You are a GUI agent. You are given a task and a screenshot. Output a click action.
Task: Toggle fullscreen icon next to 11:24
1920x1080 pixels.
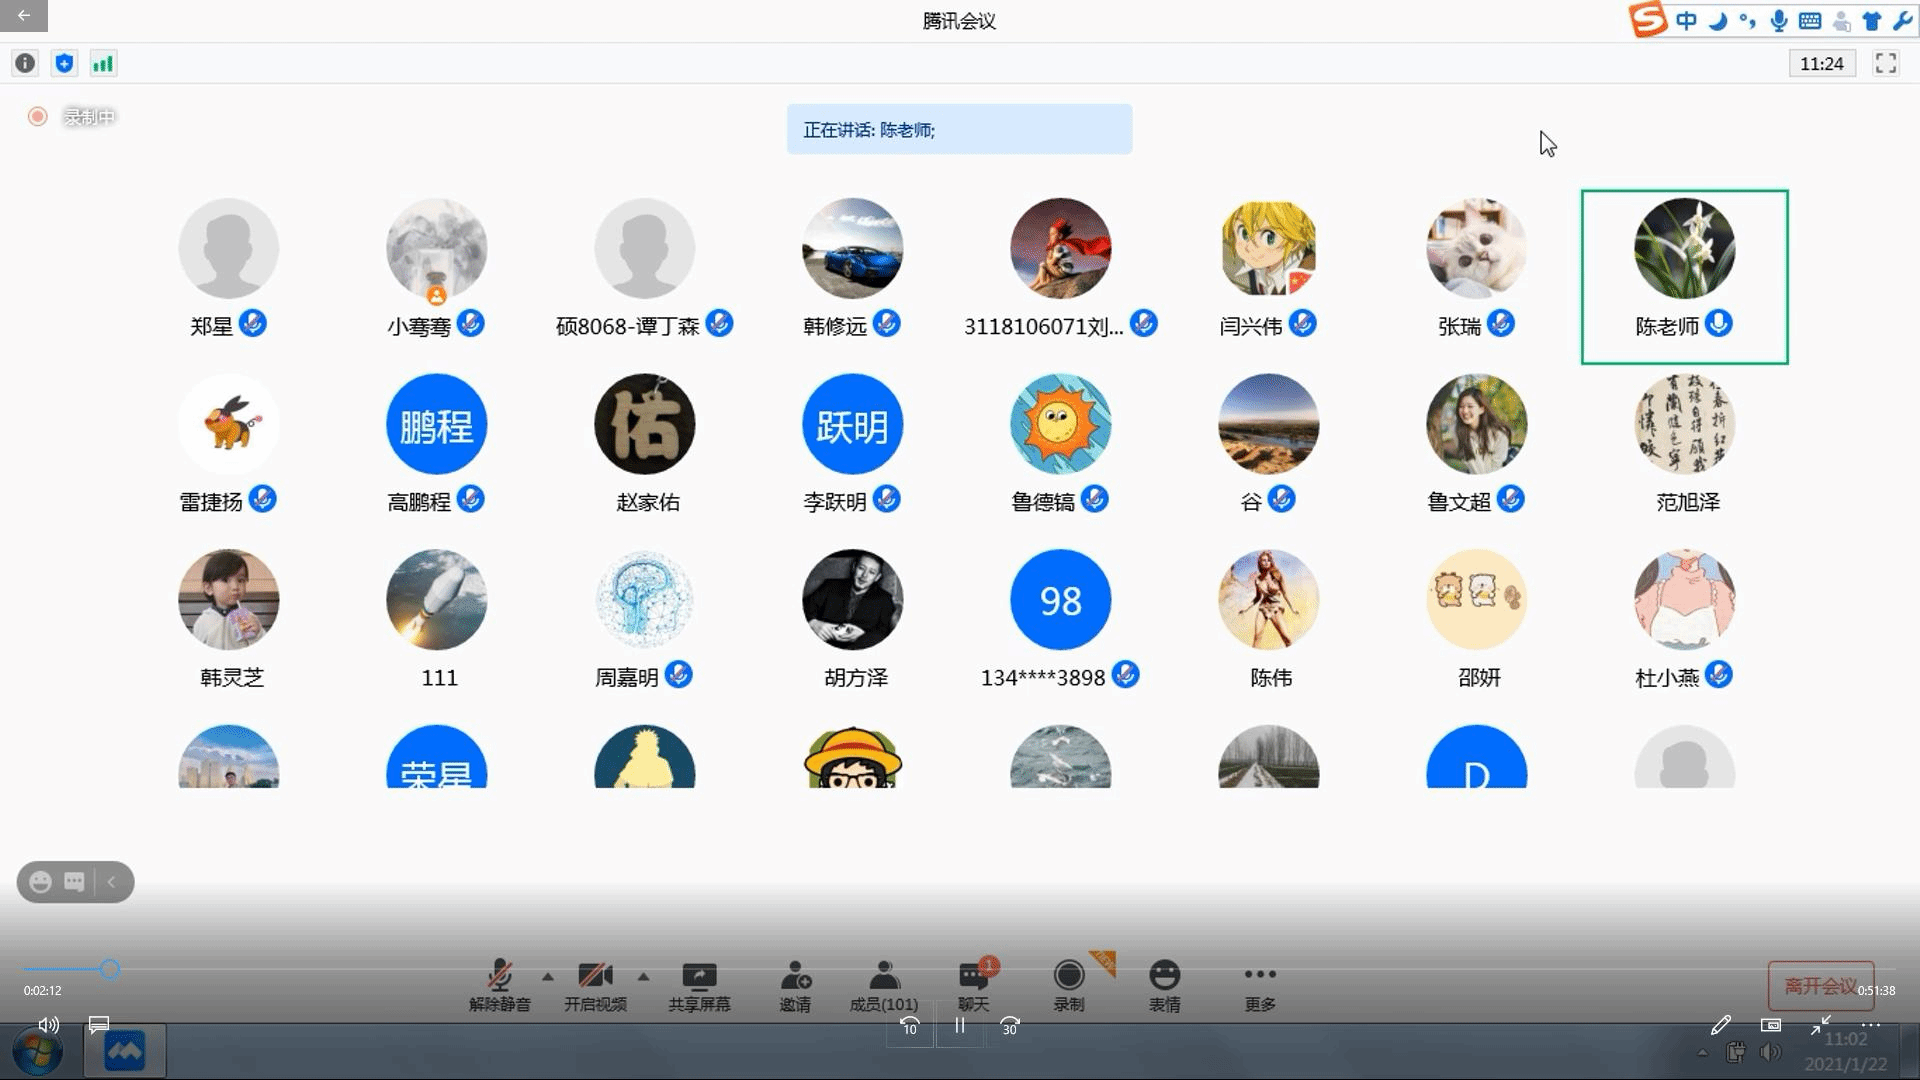point(1885,64)
